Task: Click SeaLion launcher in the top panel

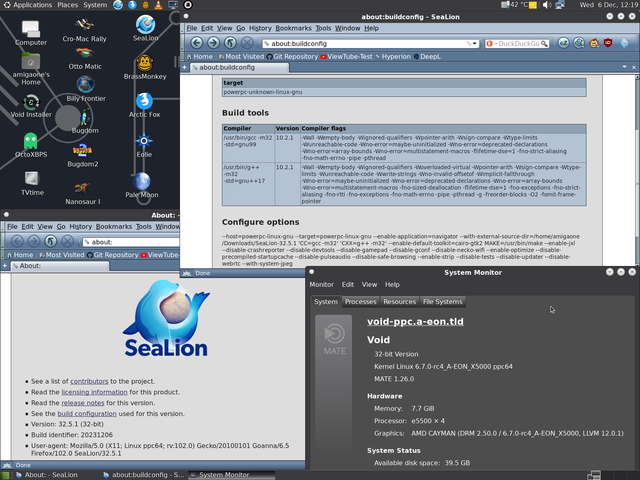Action: [118, 5]
